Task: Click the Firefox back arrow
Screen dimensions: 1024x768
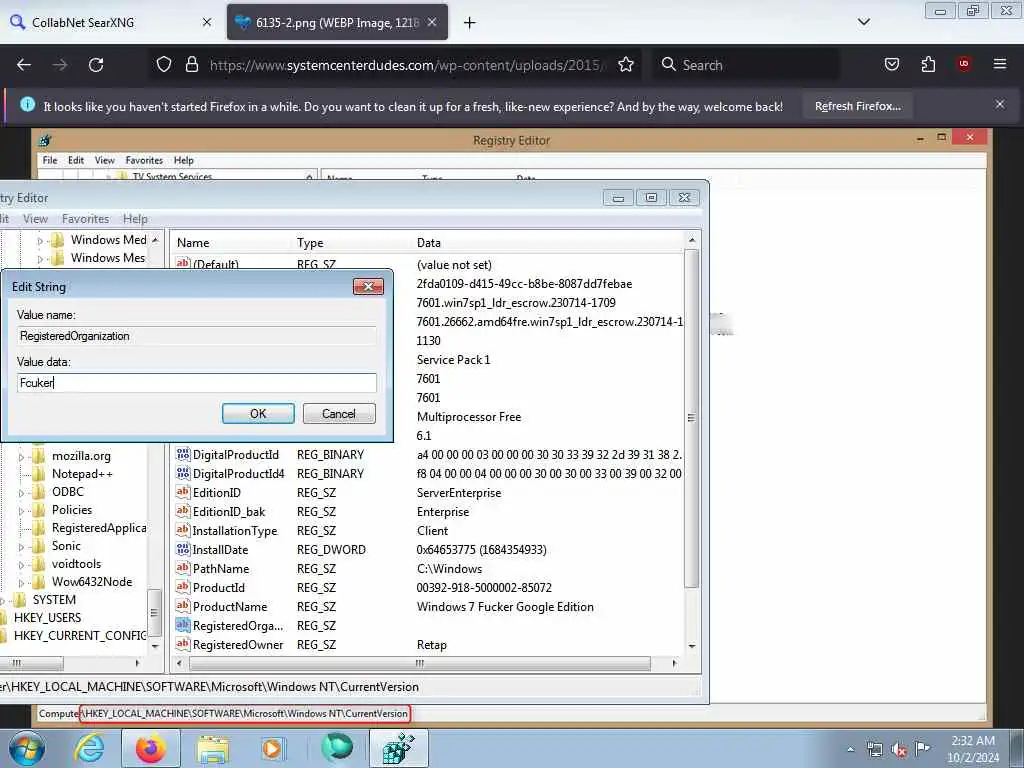Action: point(24,65)
